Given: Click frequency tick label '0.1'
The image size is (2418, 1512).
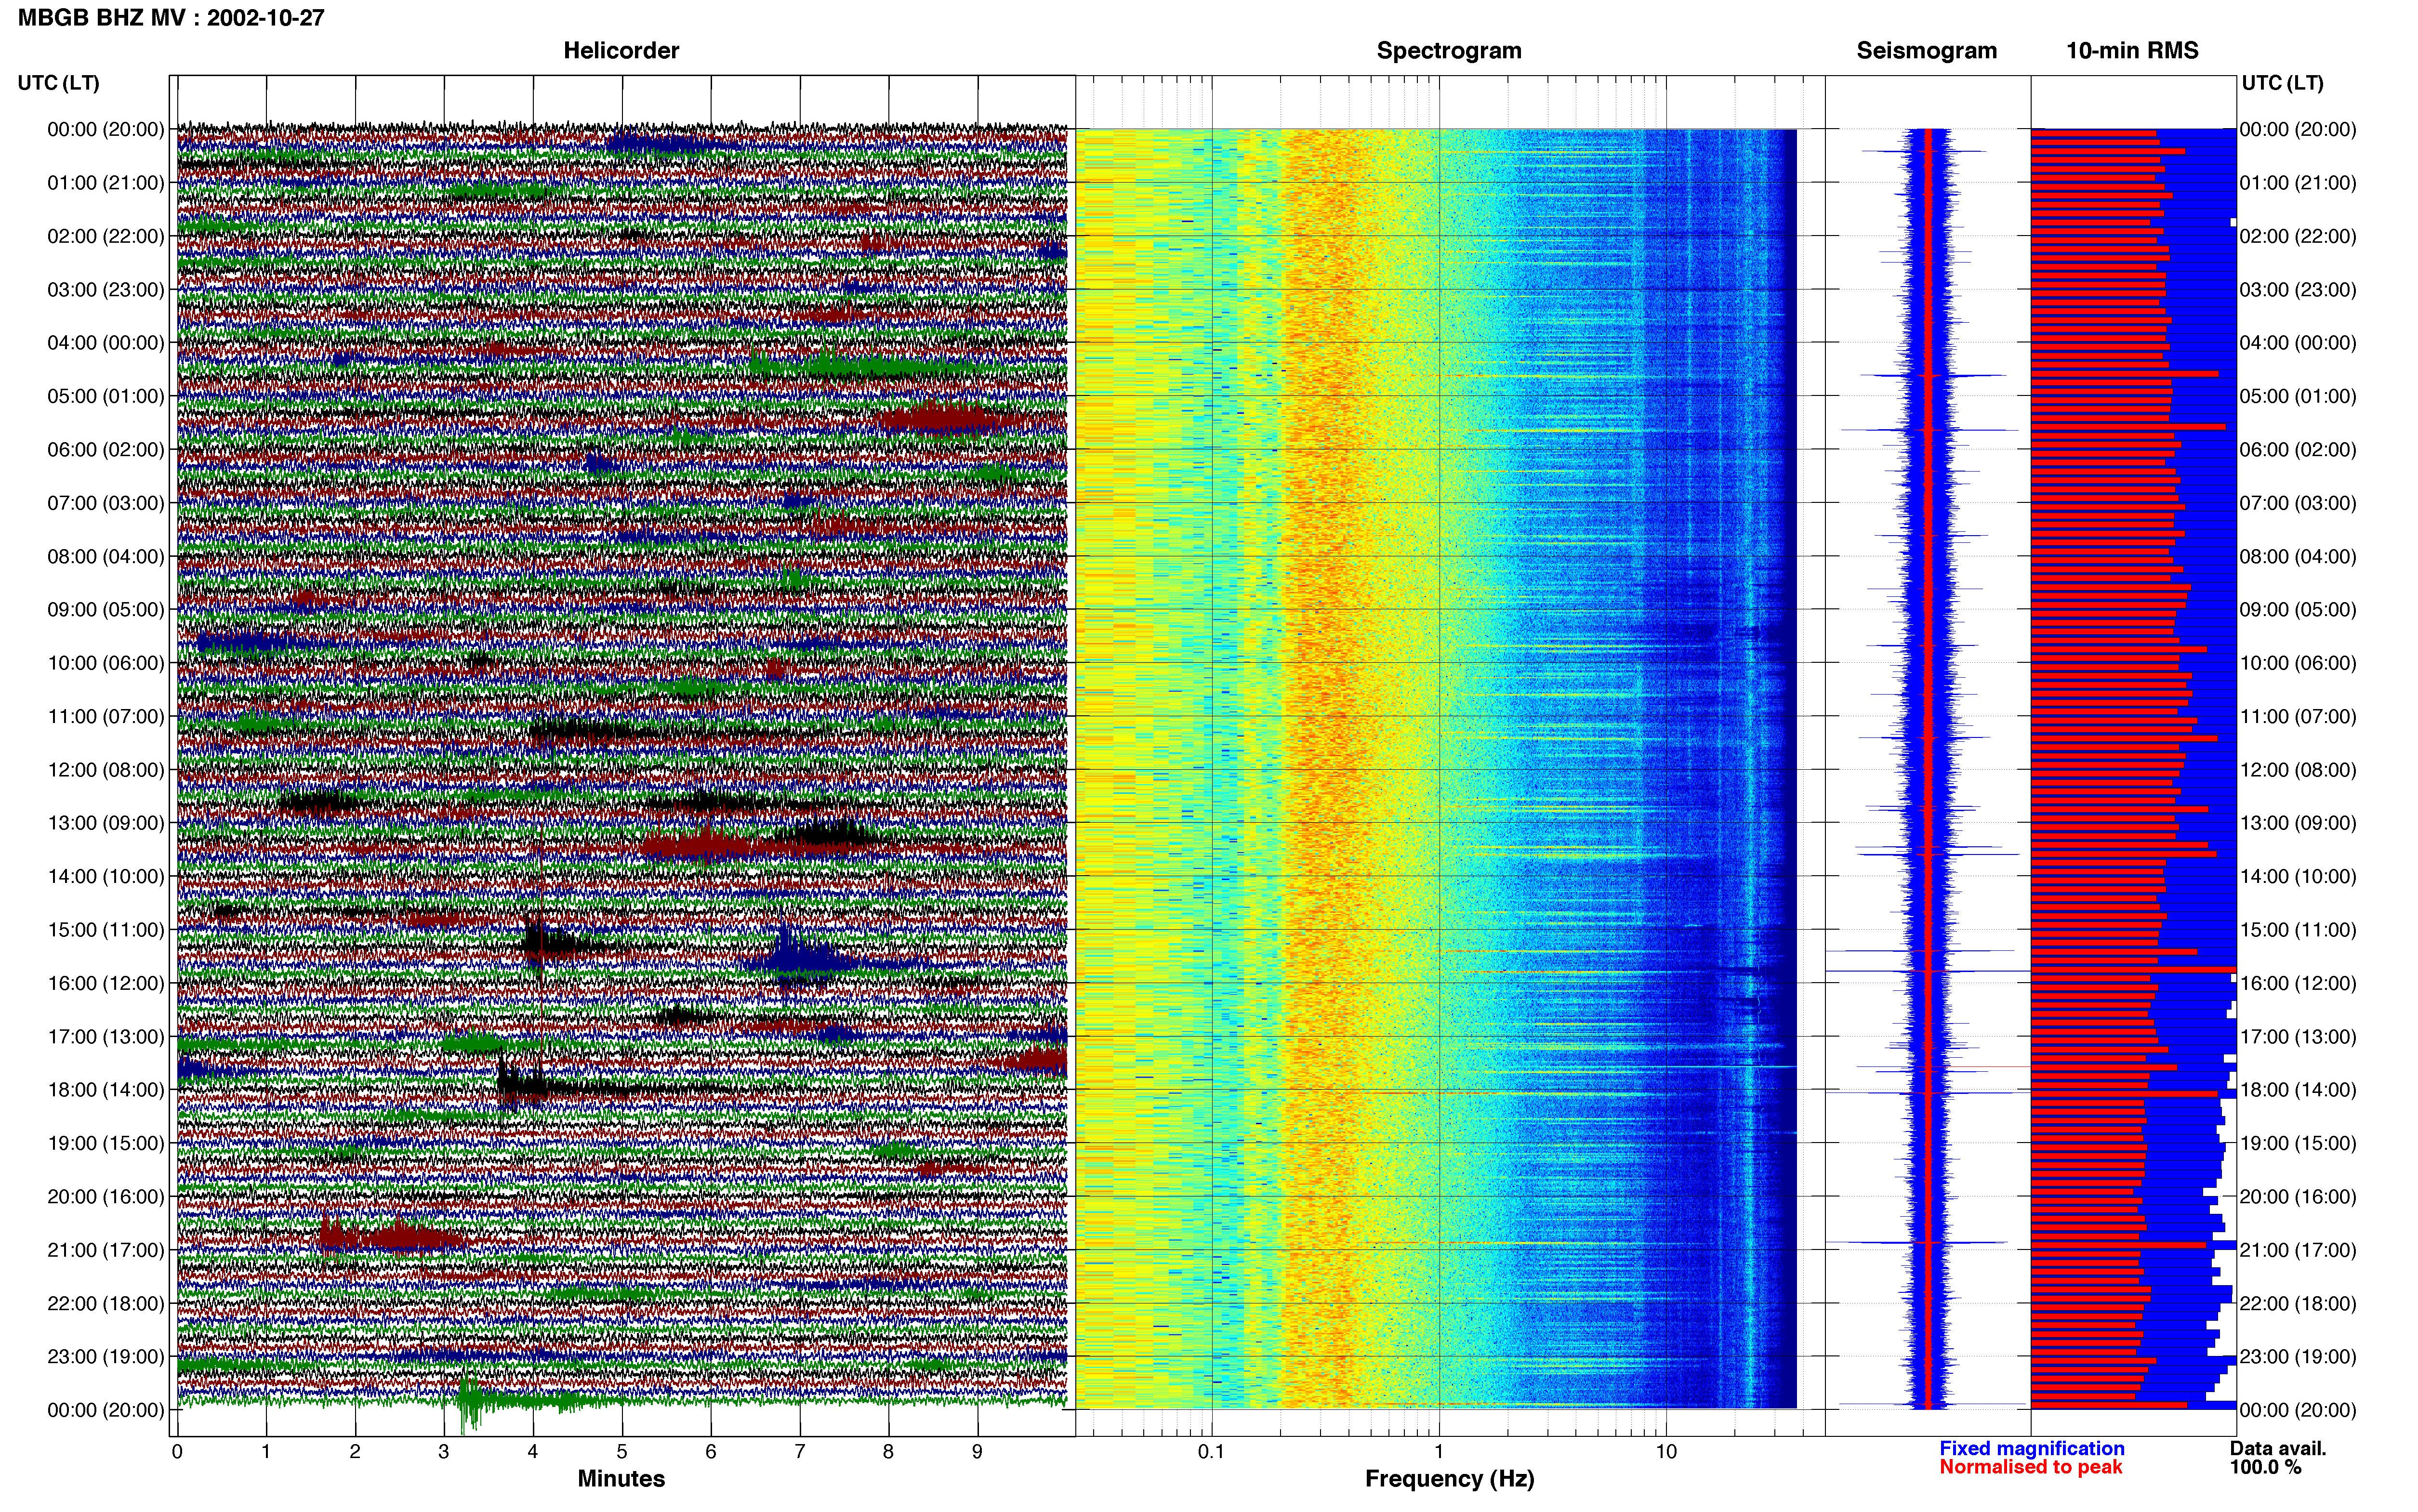Looking at the screenshot, I should 1211,1452.
